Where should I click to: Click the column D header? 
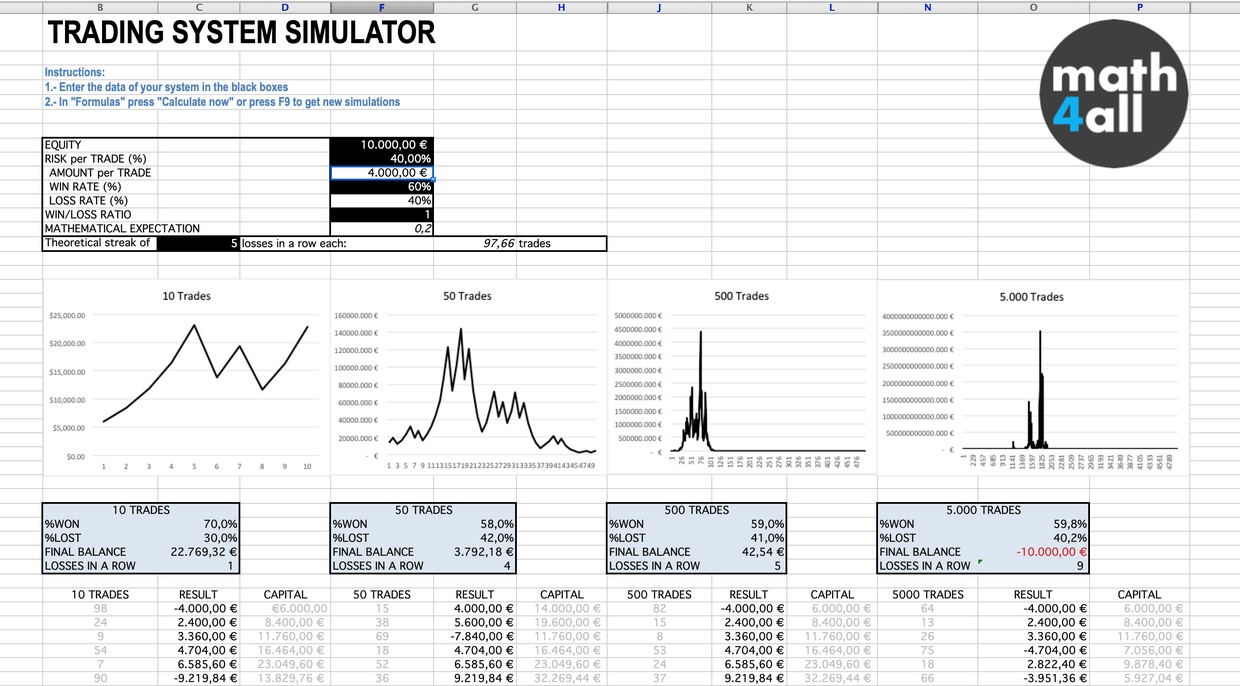point(285,7)
